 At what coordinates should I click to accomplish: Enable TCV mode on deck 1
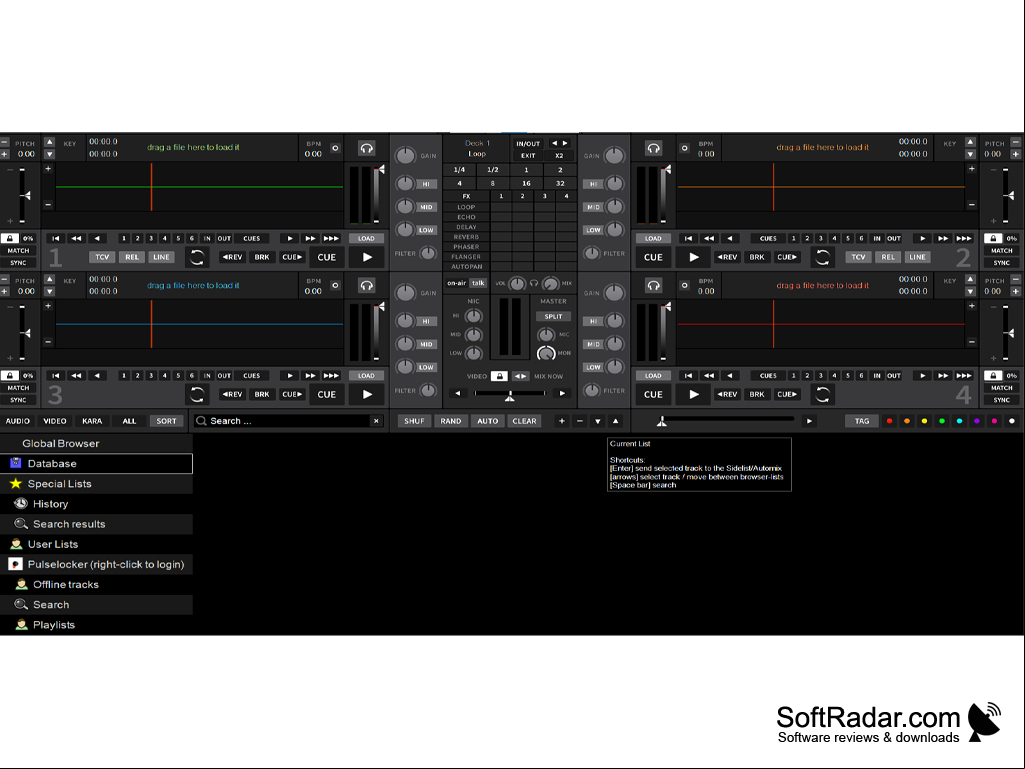click(x=102, y=257)
